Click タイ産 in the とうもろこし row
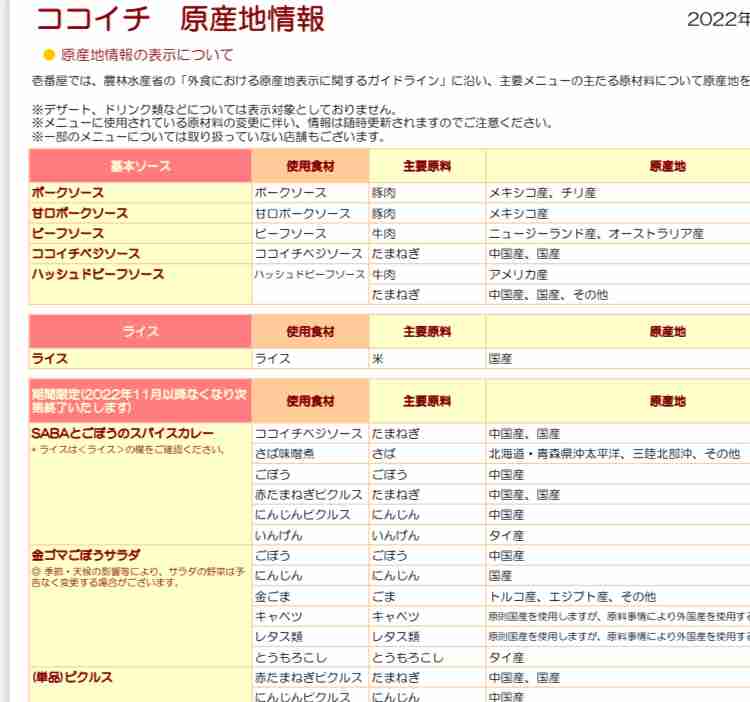 506,658
